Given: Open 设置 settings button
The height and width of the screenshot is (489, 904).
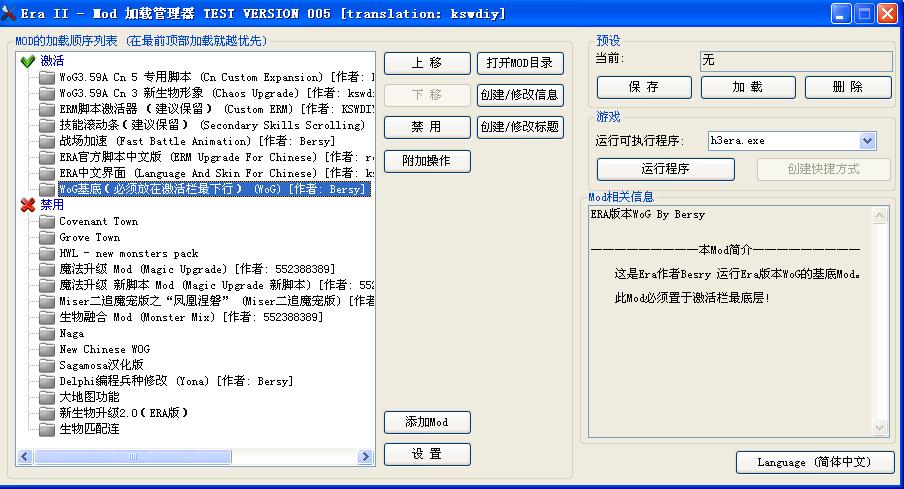Looking at the screenshot, I should (x=427, y=454).
